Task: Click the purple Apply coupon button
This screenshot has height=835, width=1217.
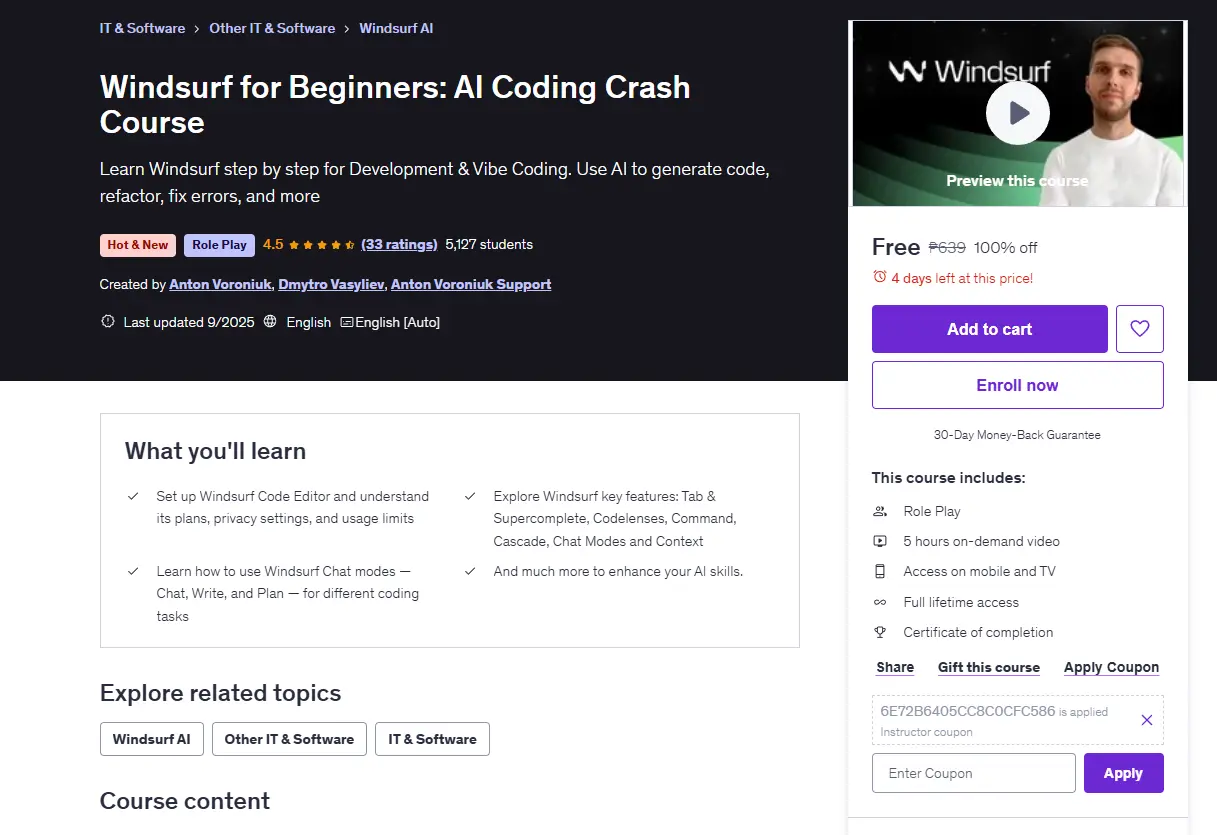Action: point(1124,773)
